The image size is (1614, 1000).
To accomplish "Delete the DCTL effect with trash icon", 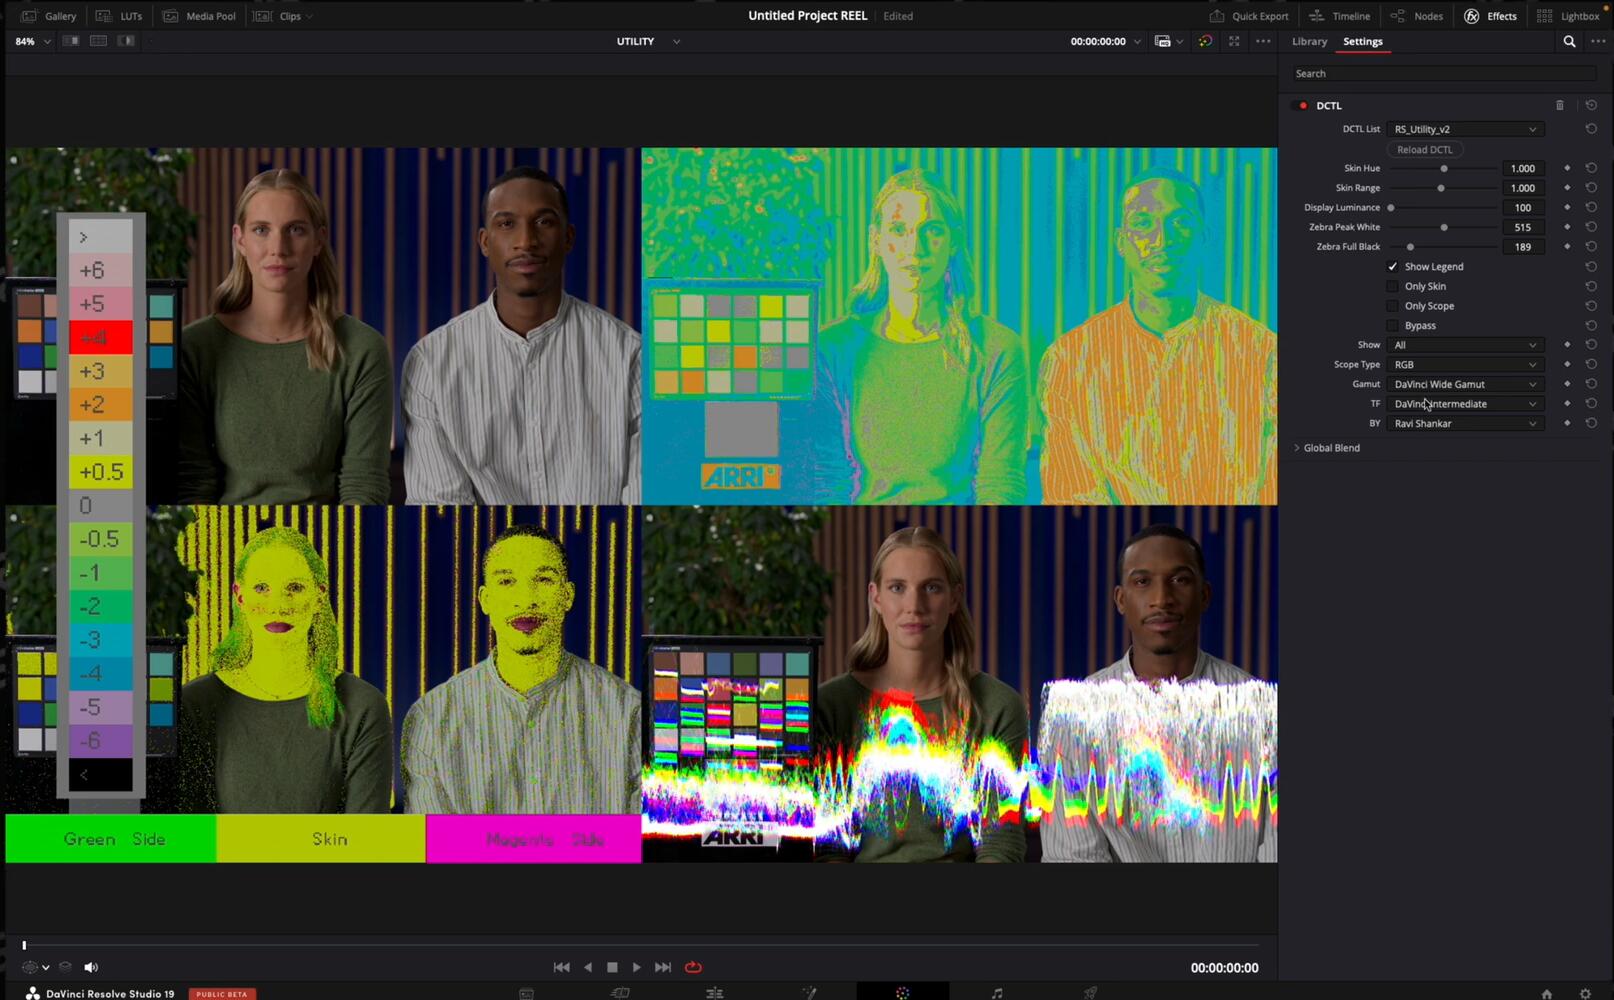I will point(1559,105).
